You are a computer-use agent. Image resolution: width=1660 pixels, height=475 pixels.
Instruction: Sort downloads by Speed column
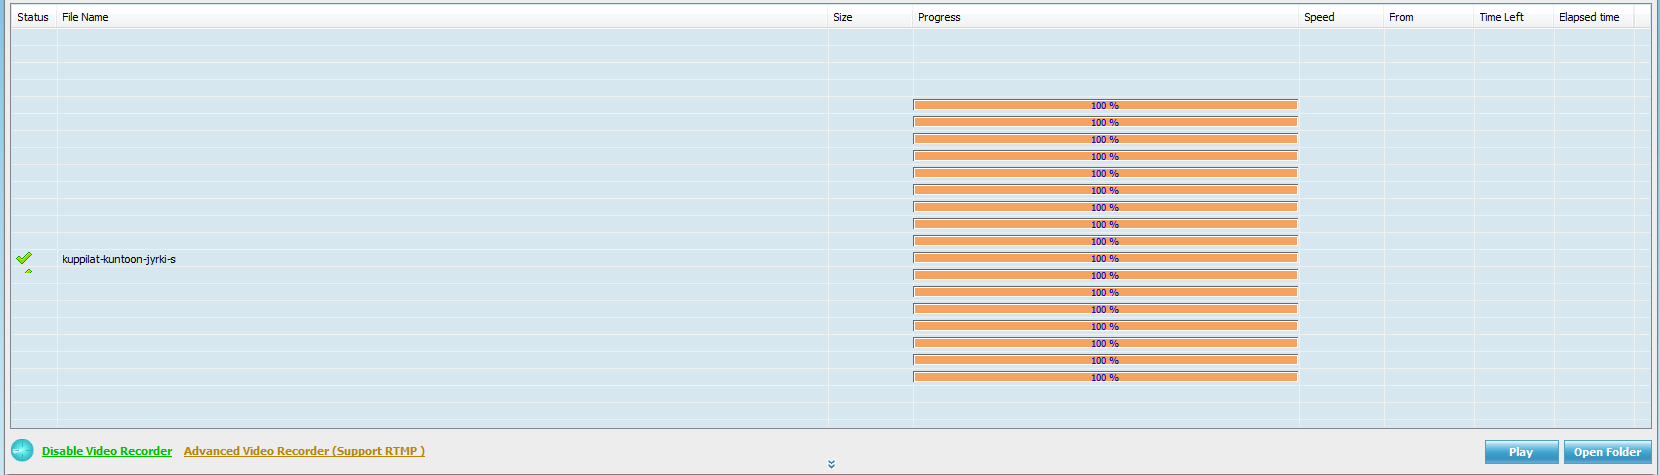coord(1319,17)
